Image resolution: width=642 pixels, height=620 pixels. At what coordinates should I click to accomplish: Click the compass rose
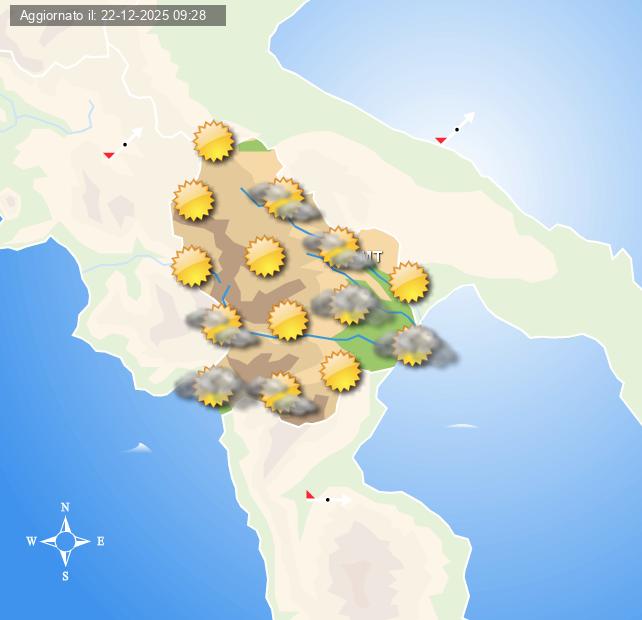tap(65, 541)
